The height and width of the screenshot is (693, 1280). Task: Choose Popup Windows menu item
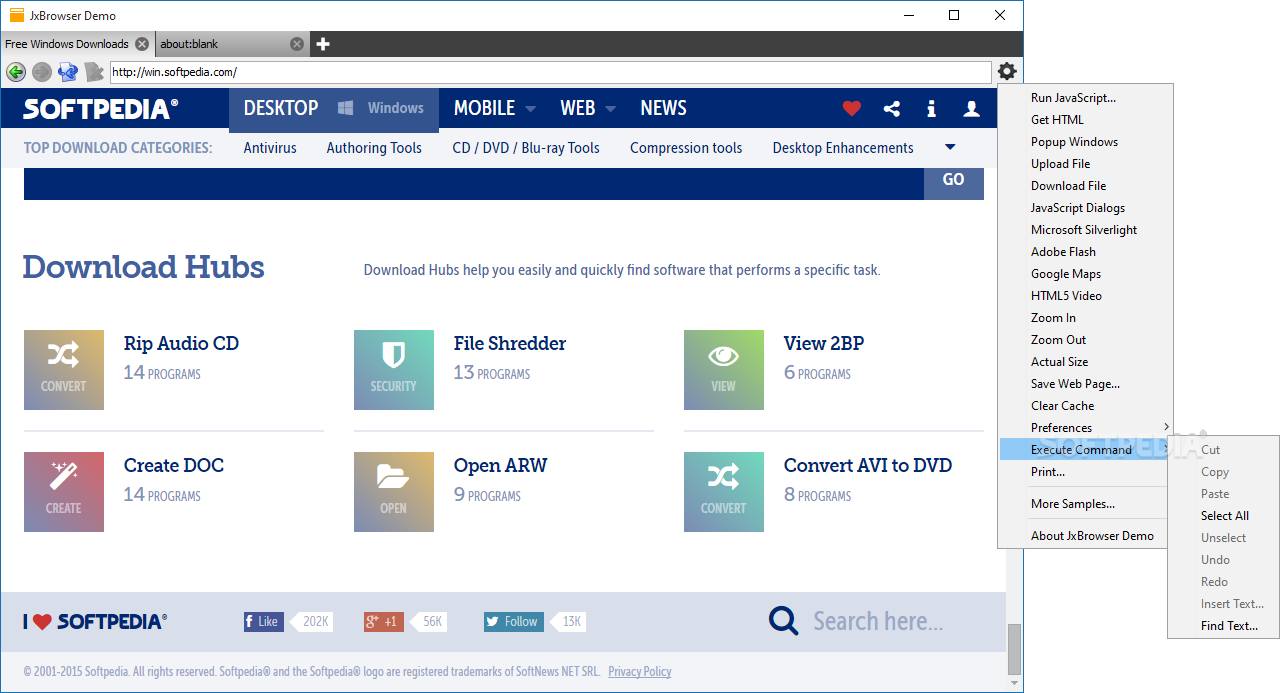(x=1074, y=142)
